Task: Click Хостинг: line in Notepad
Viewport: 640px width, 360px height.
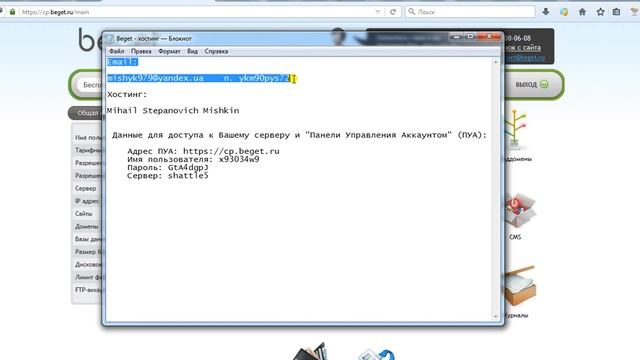Action: (127, 94)
